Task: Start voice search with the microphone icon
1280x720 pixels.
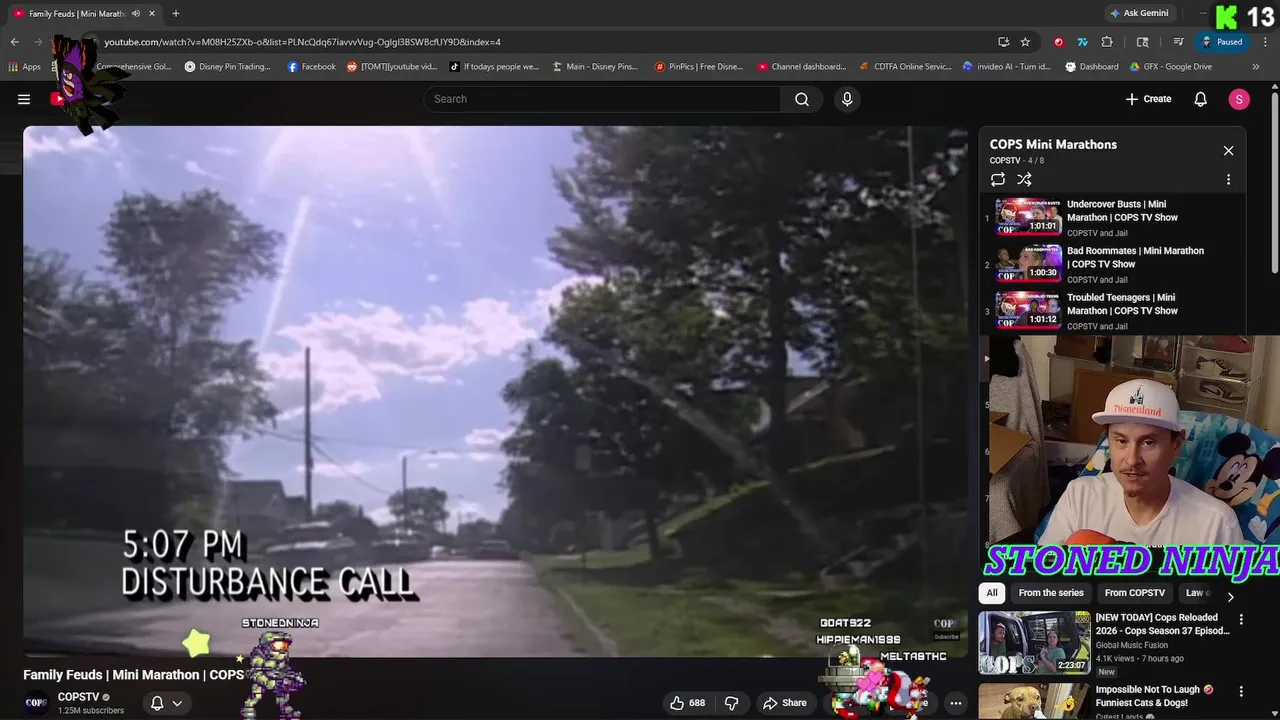Action: (847, 99)
